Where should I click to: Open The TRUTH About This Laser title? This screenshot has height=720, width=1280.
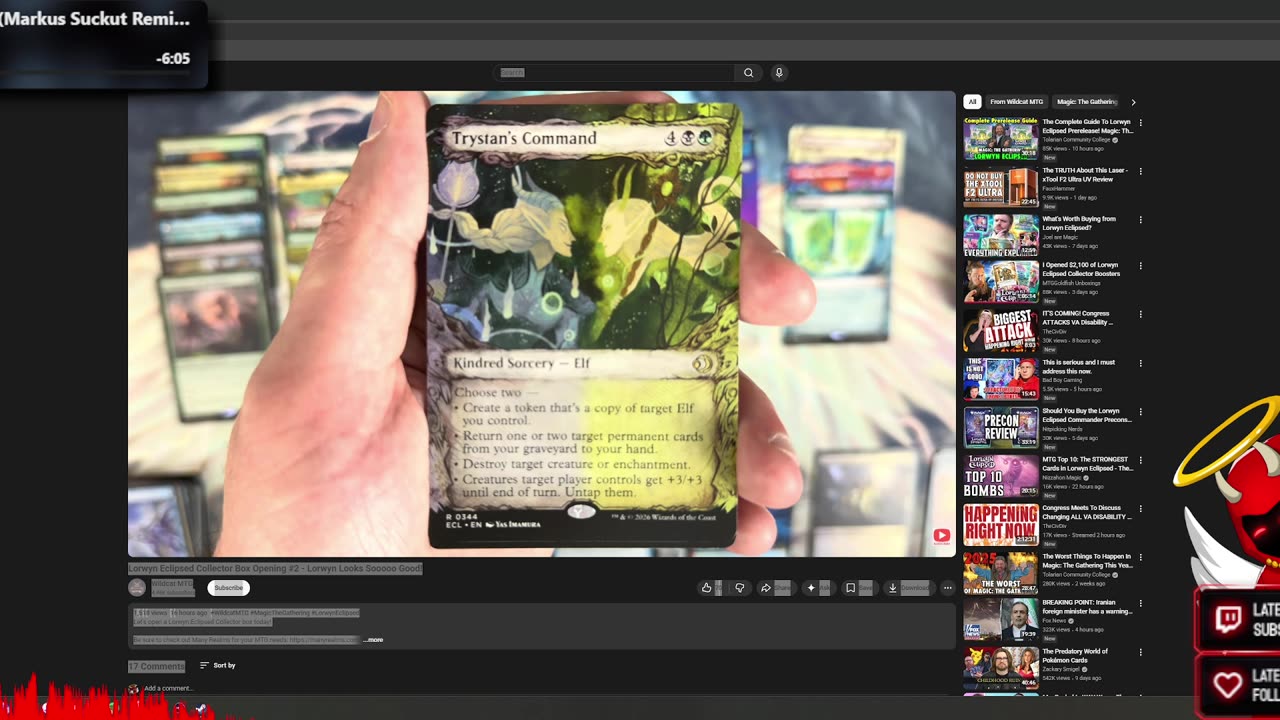point(1085,175)
